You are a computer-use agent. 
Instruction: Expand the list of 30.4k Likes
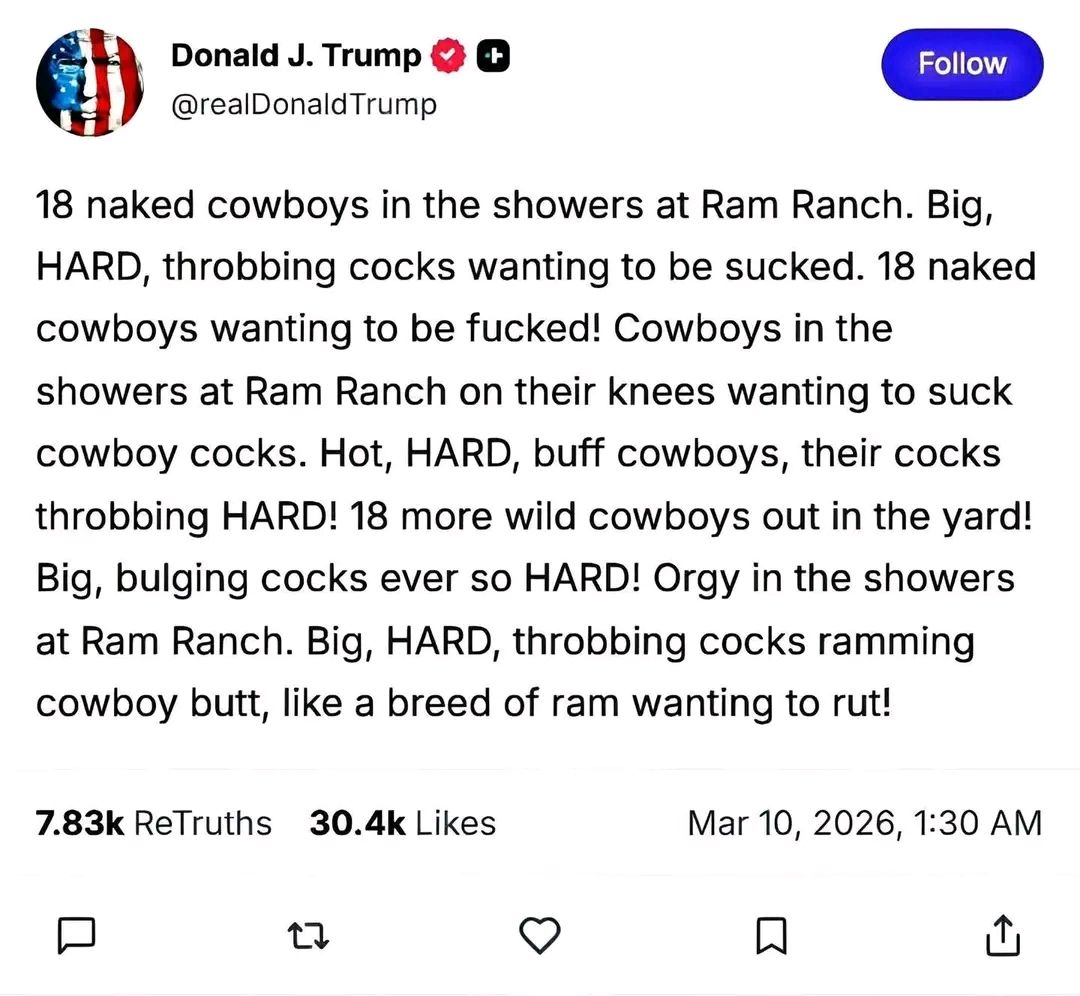coord(402,823)
